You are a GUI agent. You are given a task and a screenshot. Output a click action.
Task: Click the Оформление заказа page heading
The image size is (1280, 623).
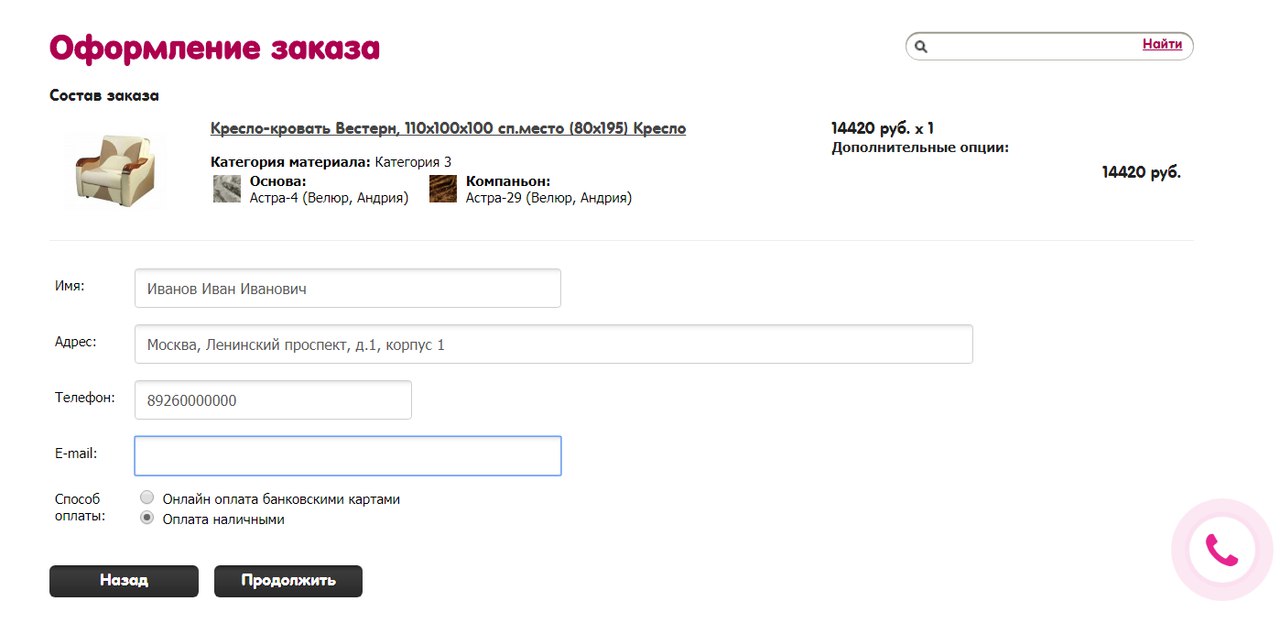click(x=214, y=47)
